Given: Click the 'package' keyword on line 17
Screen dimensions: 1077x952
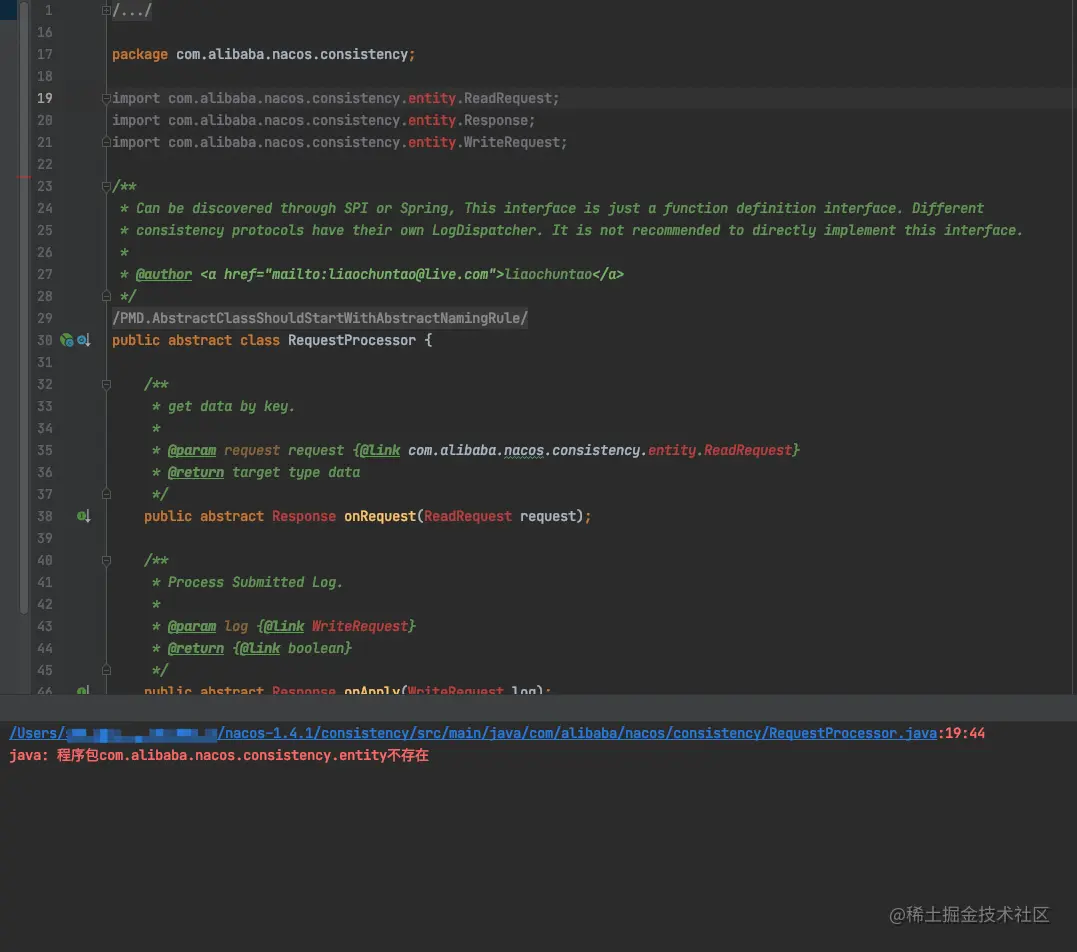Looking at the screenshot, I should click(x=139, y=54).
